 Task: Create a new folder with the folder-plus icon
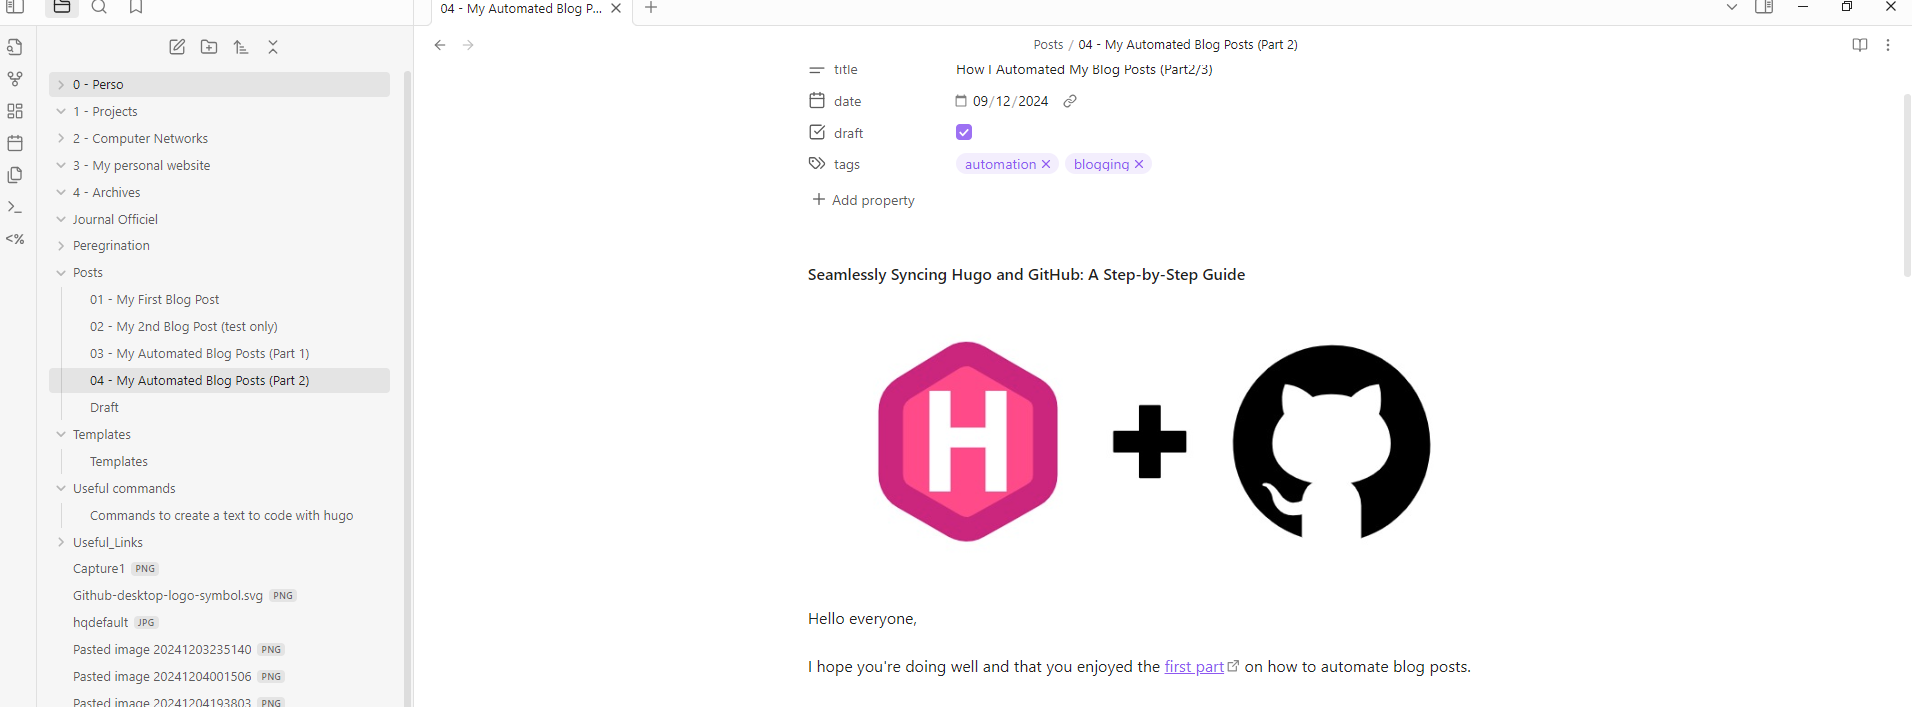click(209, 47)
